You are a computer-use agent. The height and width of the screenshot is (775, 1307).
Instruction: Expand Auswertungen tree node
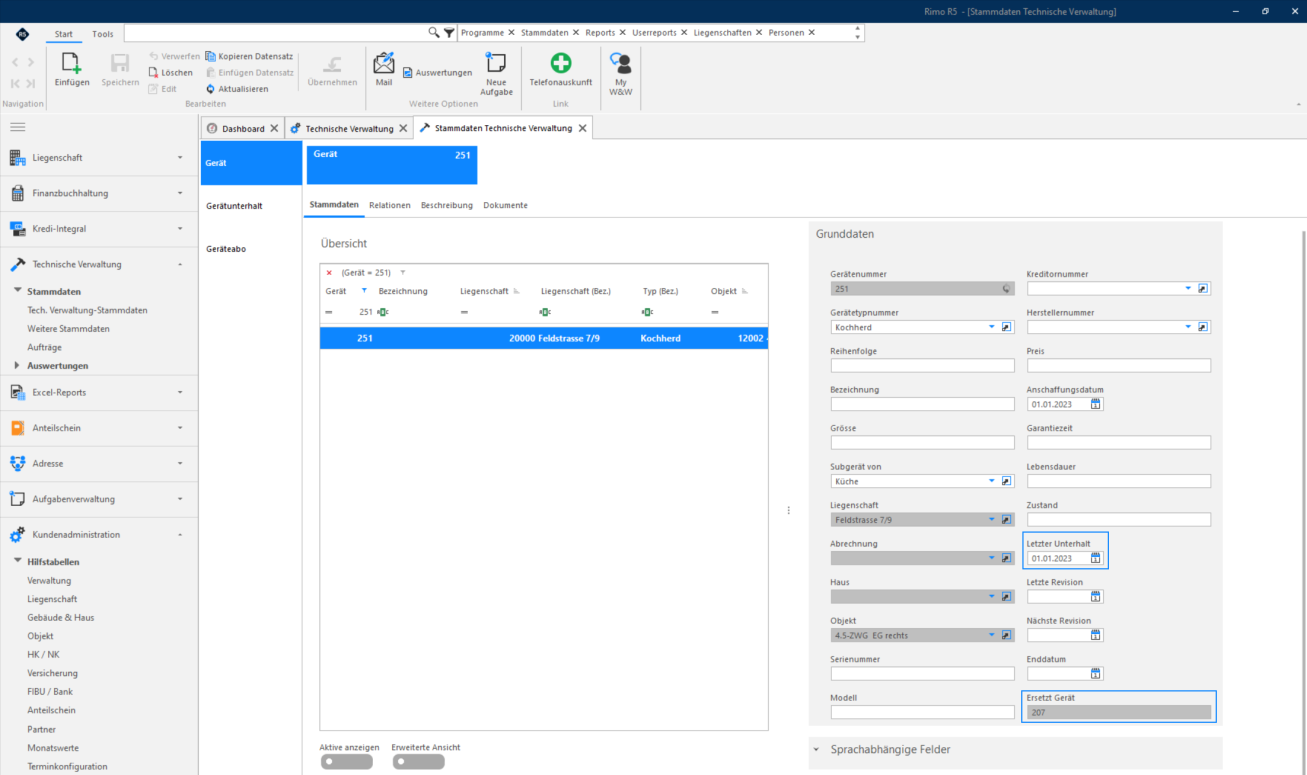click(x=17, y=366)
